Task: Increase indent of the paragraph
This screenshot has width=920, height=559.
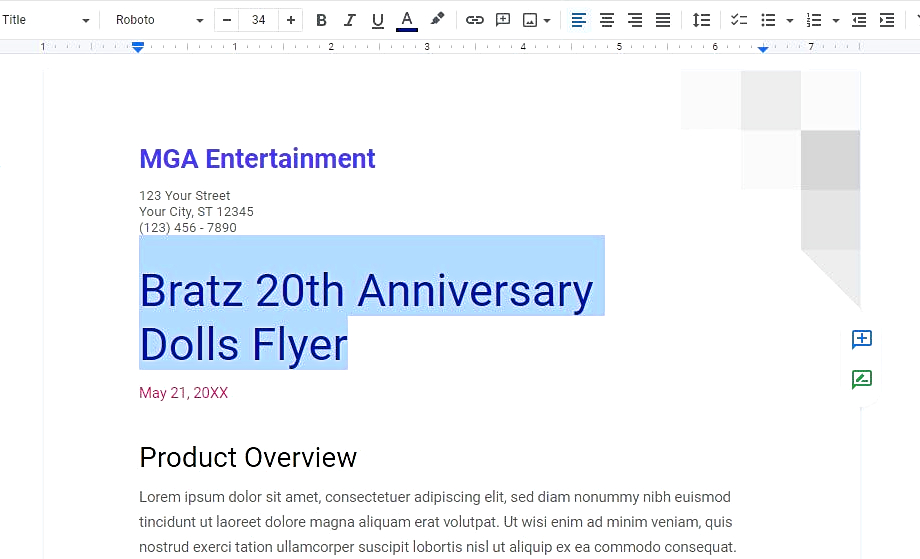Action: point(887,20)
